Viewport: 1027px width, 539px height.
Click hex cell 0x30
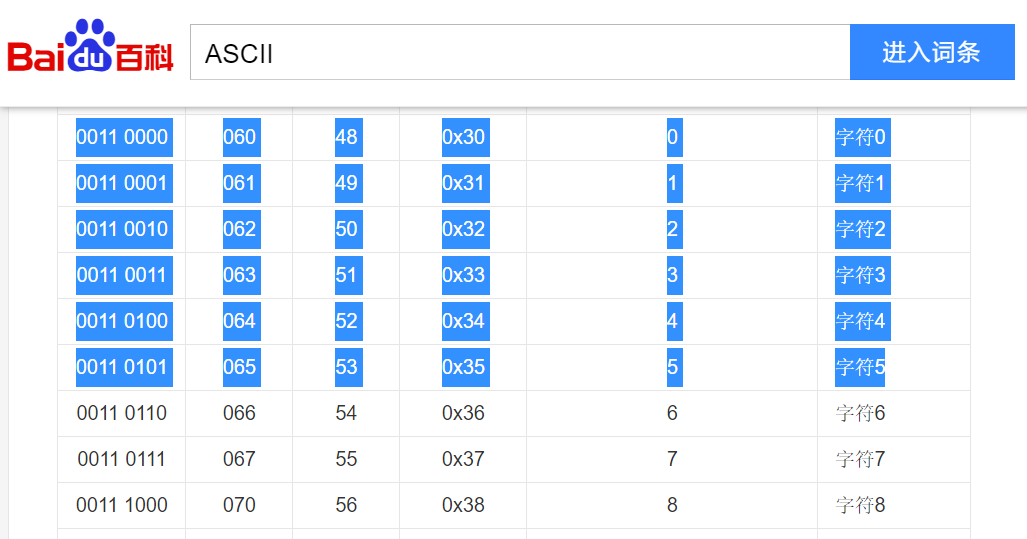point(464,138)
